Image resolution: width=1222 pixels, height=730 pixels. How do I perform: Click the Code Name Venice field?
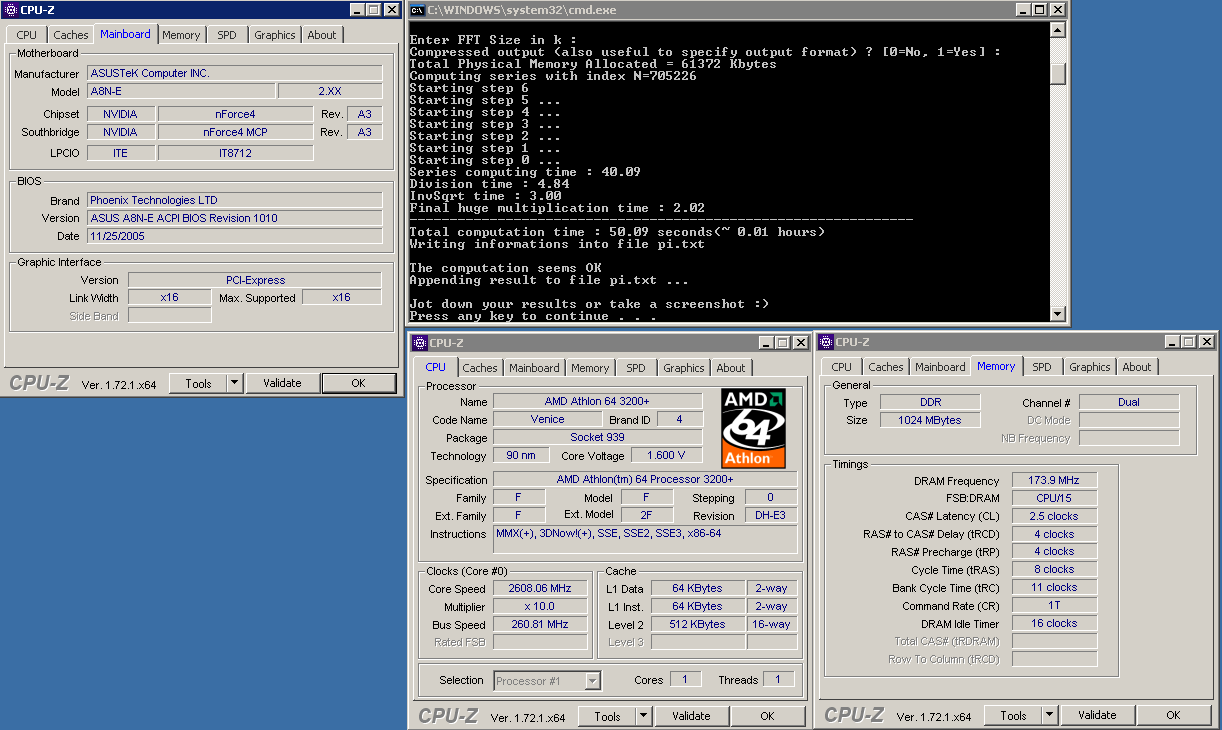548,420
